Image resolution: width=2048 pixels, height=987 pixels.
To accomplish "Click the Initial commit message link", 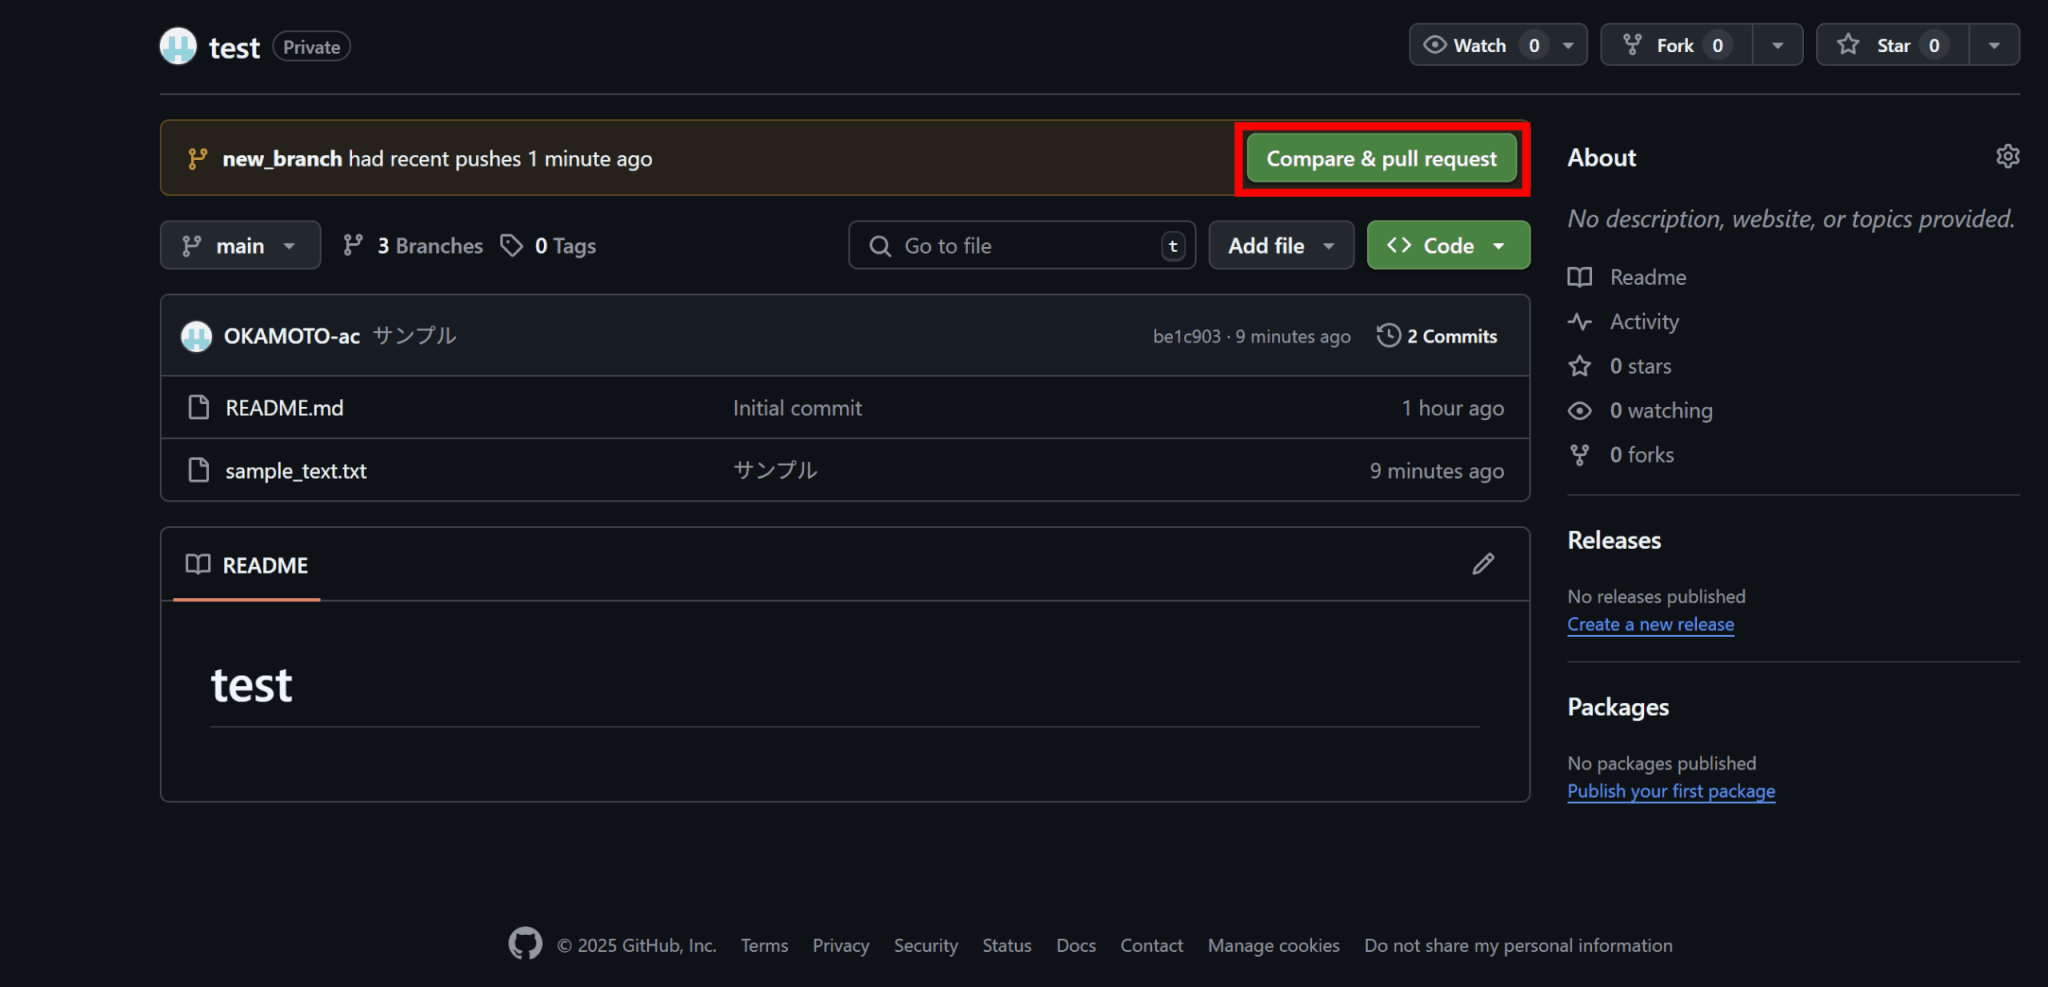I will click(x=797, y=408).
